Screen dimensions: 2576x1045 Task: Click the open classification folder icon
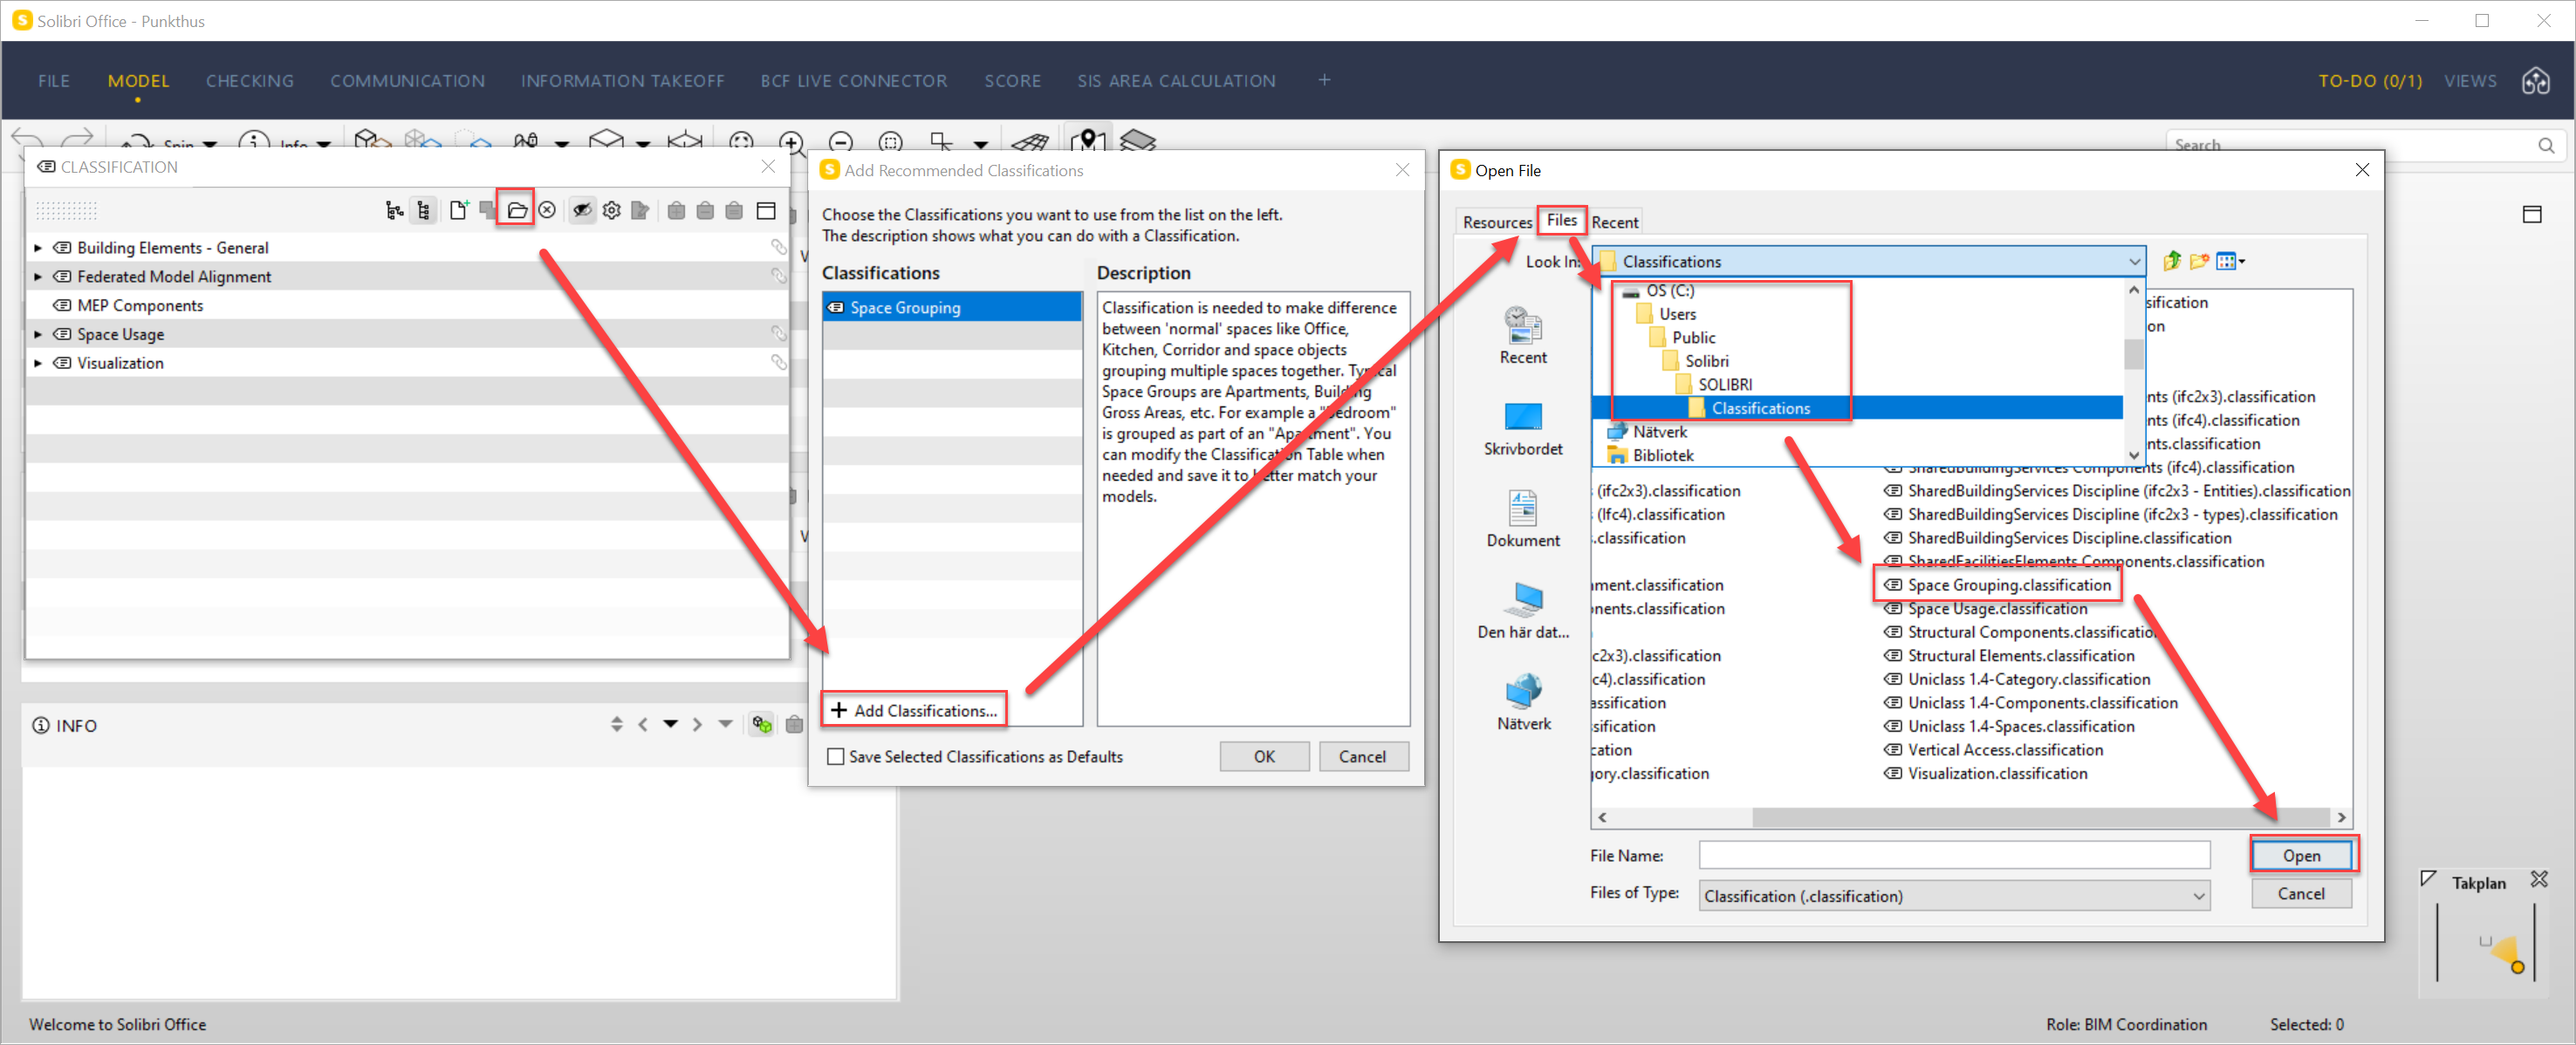tap(516, 210)
